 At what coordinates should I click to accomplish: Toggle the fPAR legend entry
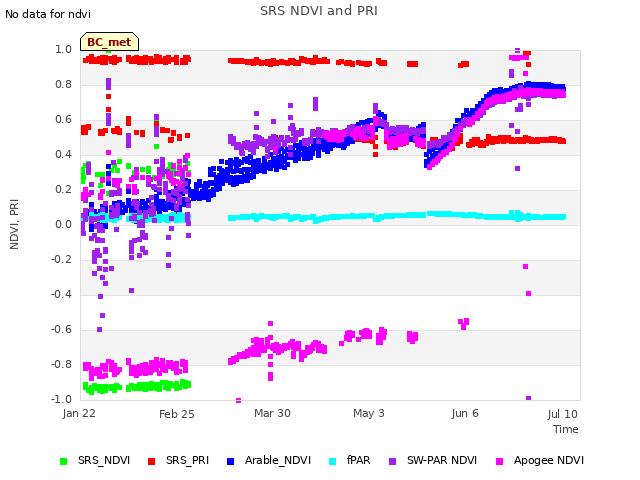point(350,460)
